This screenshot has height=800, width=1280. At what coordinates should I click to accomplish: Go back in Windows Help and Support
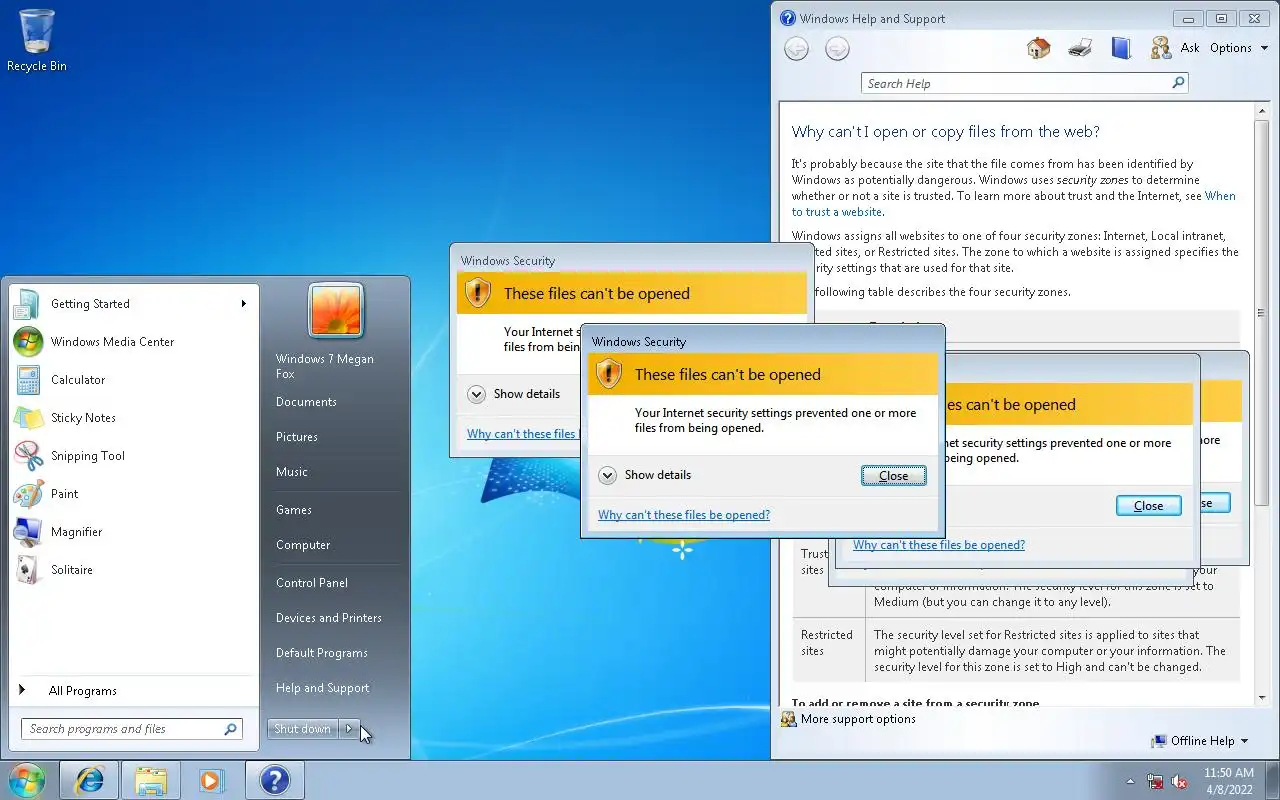[796, 48]
